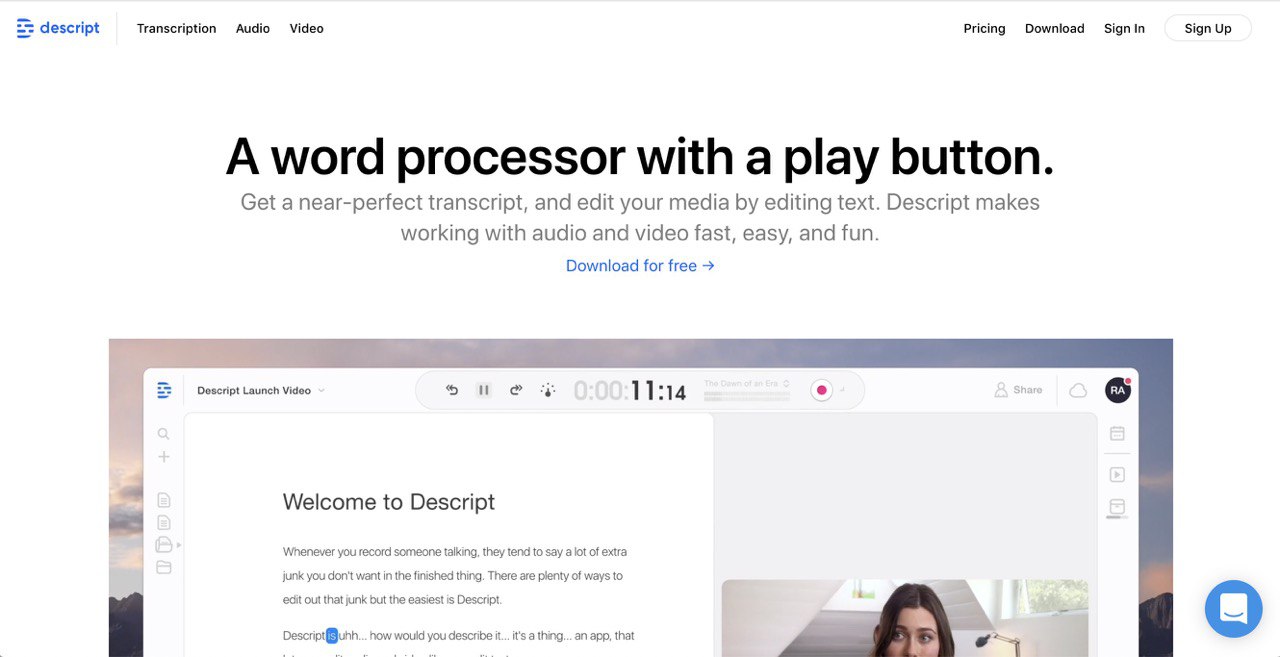Click the Descript app logo in demo window
Viewport: 1280px width, 657px height.
(165, 390)
